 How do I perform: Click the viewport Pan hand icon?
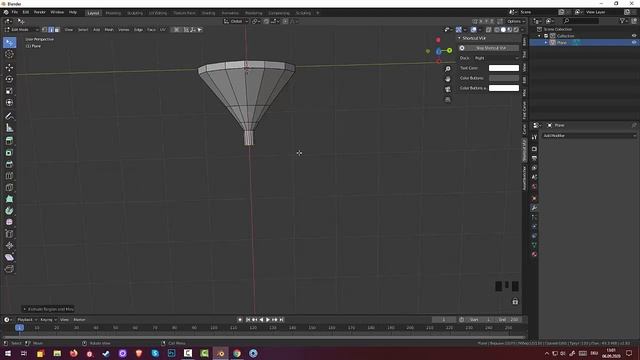point(448,79)
